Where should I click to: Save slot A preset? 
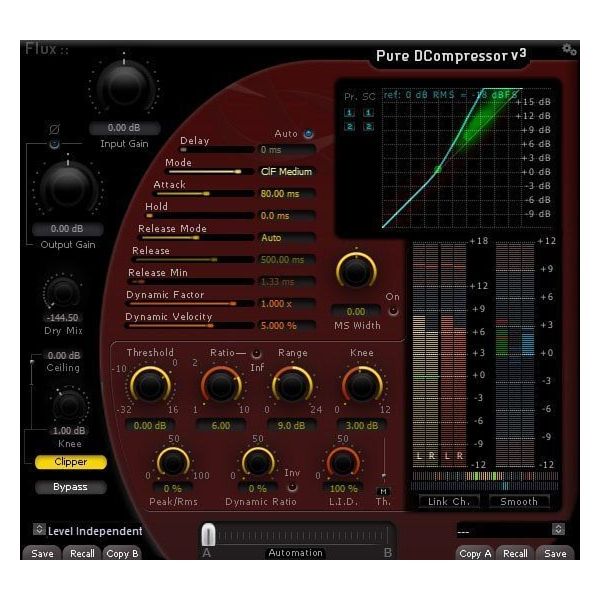pyautogui.click(x=42, y=553)
